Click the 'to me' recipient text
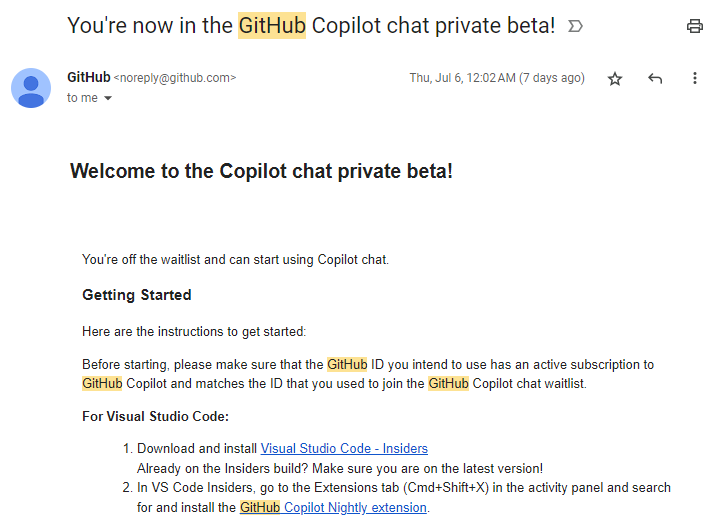The width and height of the screenshot is (715, 518). point(82,98)
